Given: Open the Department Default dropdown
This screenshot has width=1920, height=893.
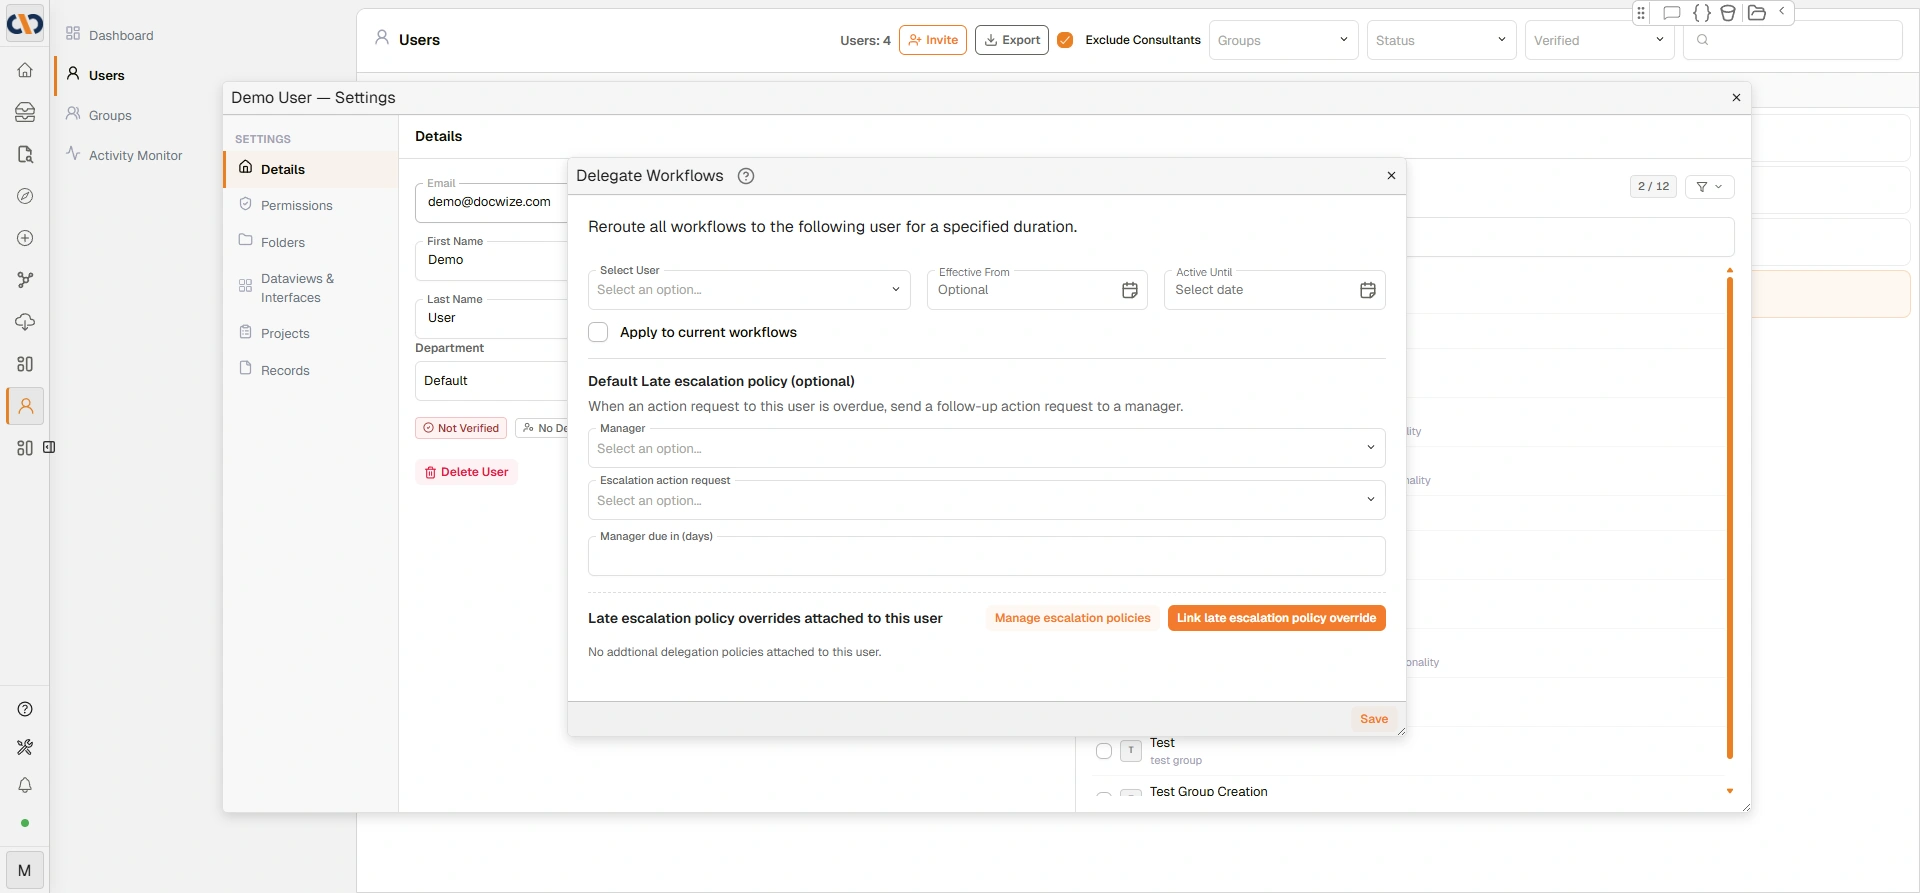Looking at the screenshot, I should [x=491, y=381].
